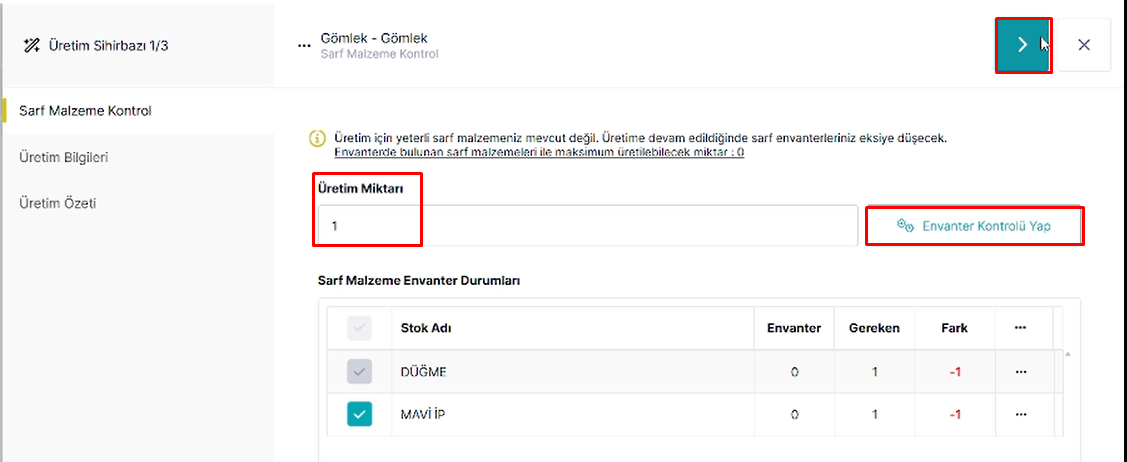Uncheck the MAVİ İP checkbox
This screenshot has width=1127, height=462.
coord(359,414)
